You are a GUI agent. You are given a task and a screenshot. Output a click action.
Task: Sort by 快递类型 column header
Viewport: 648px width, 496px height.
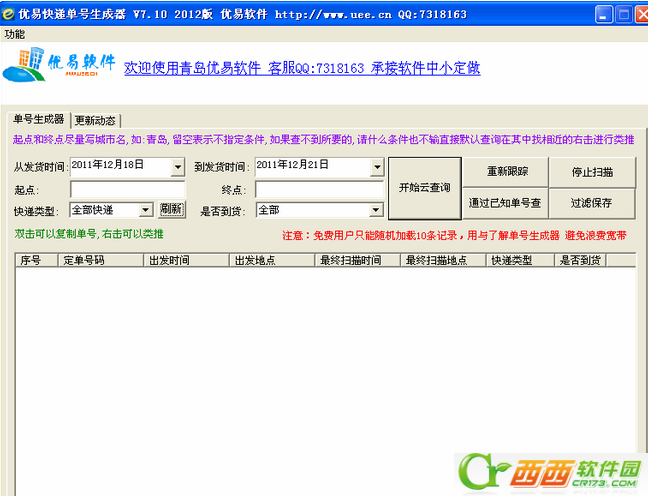pos(520,260)
